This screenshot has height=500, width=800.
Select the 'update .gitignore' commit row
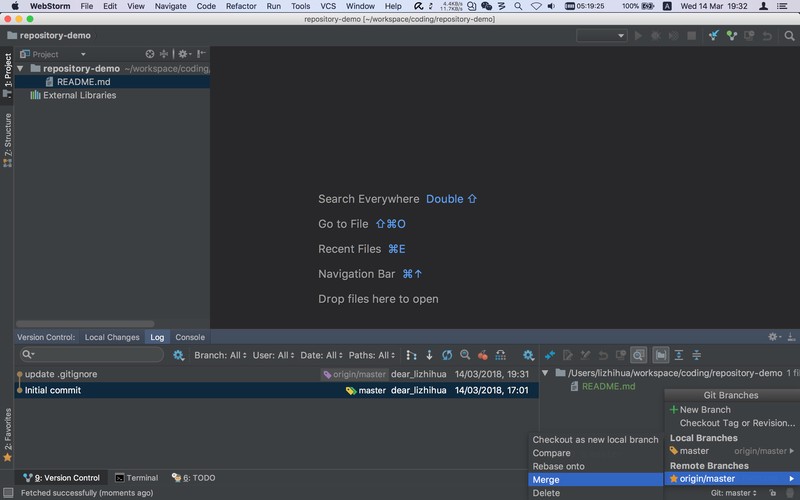276,374
